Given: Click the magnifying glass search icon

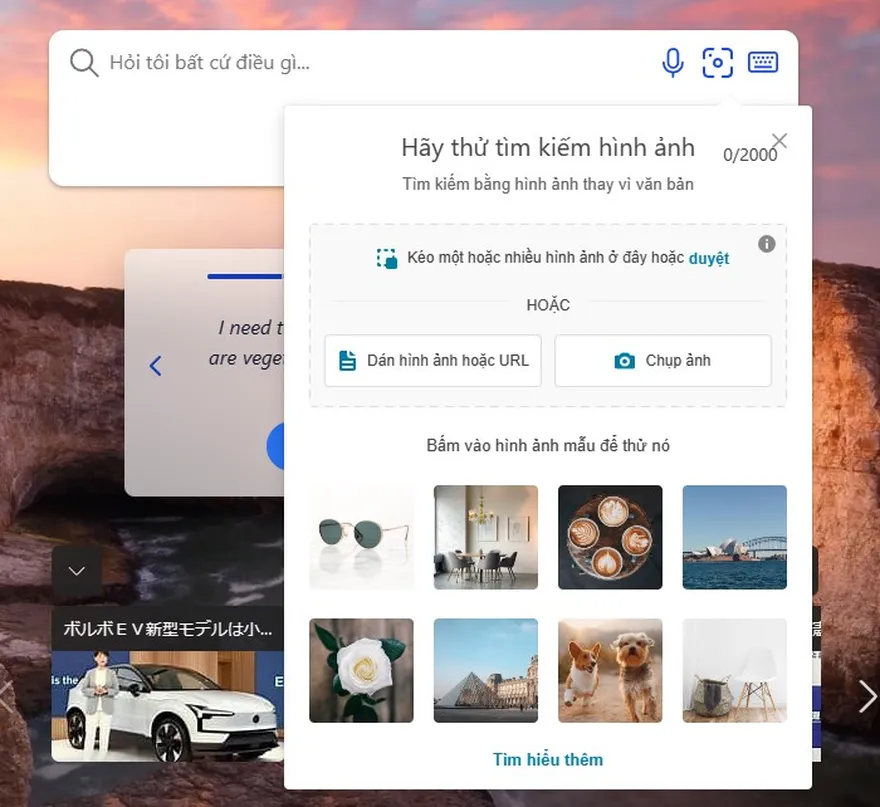Looking at the screenshot, I should pos(83,62).
